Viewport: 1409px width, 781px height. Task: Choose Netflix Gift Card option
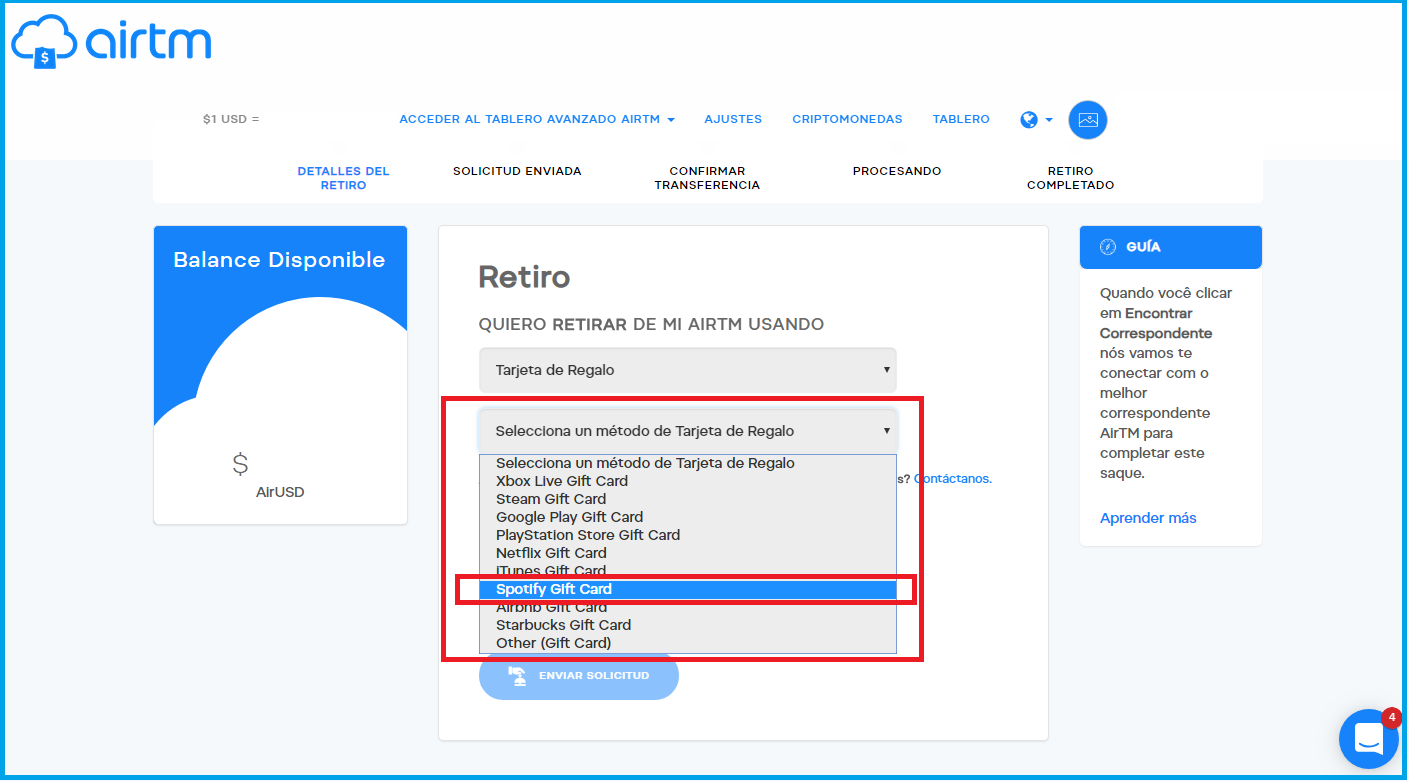pyautogui.click(x=688, y=553)
